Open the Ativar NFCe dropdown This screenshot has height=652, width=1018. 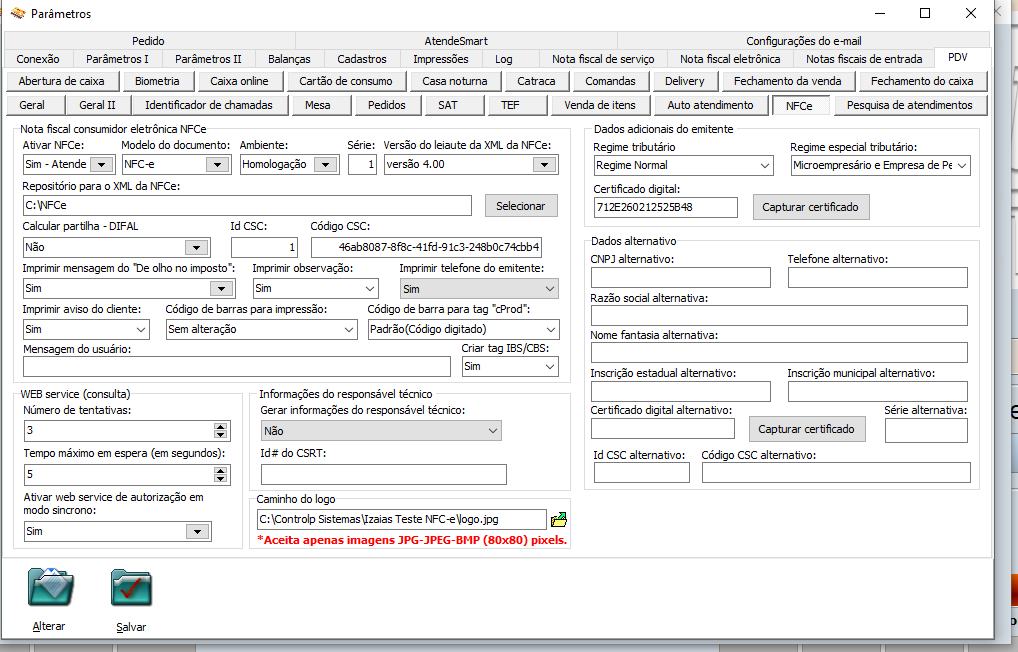tap(101, 165)
